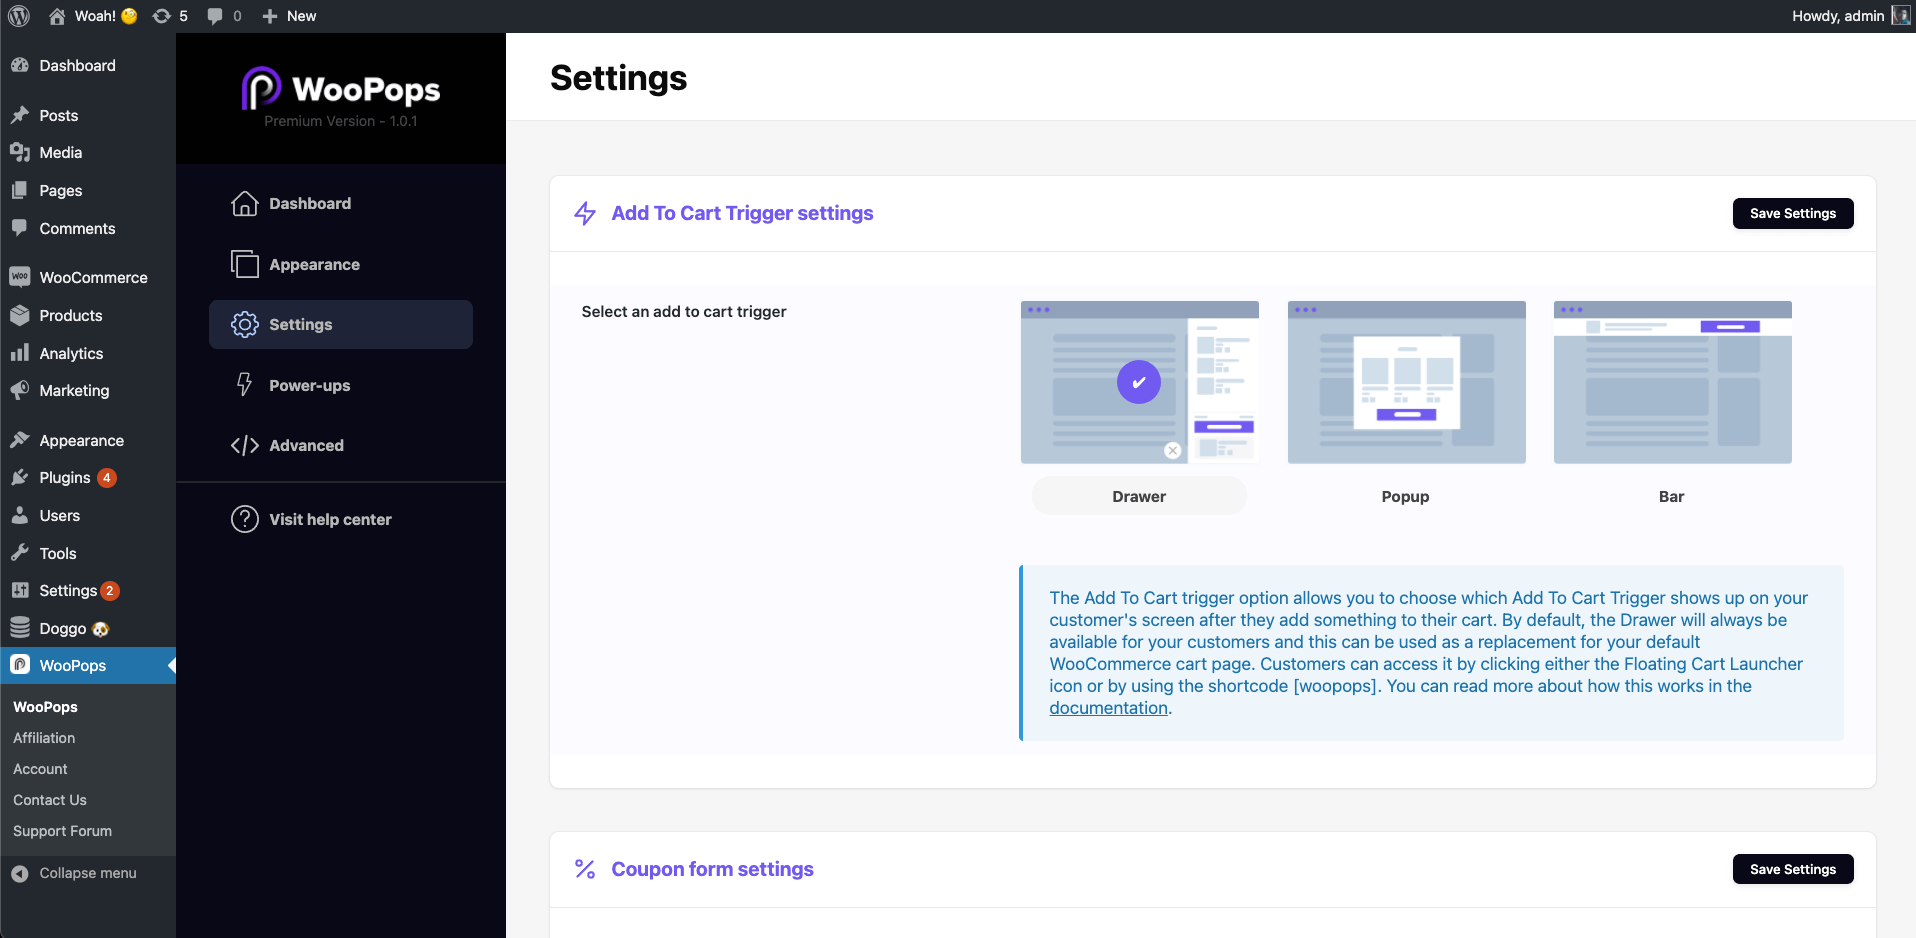Screen dimensions: 1916x938
Task: Click the Pages icon in sidebar
Action: coord(20,190)
